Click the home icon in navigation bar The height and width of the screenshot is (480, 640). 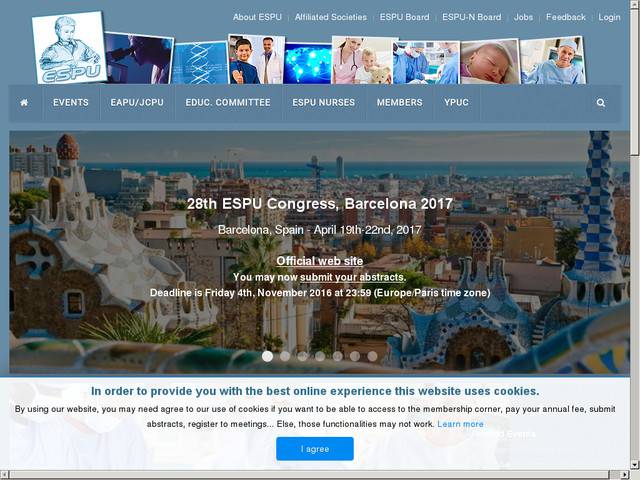click(24, 102)
